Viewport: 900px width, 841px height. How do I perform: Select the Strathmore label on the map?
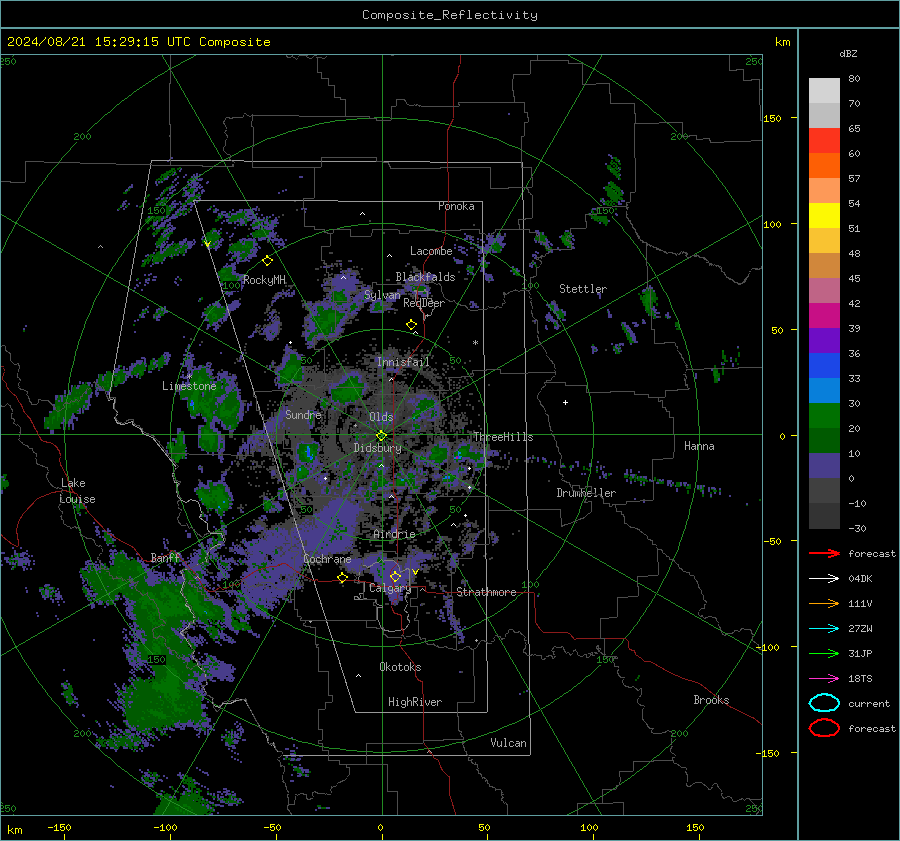(x=486, y=592)
